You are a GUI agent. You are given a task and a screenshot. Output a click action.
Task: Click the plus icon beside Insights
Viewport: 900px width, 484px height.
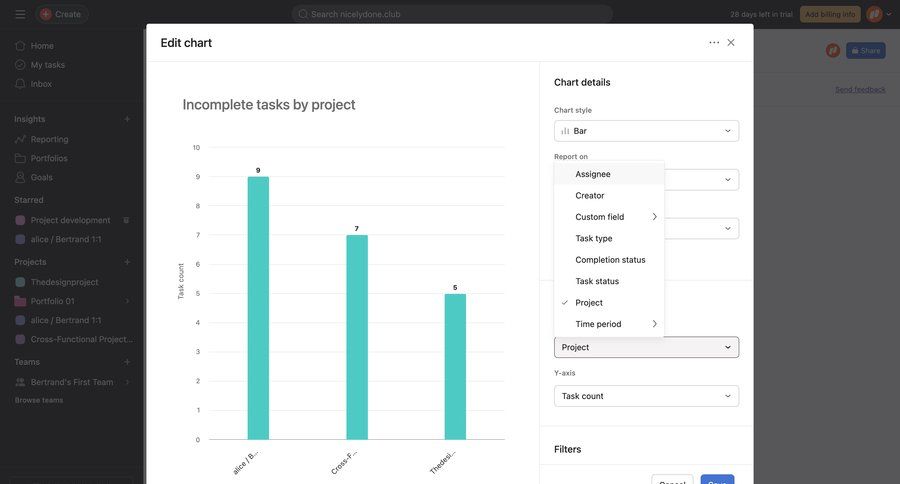127,119
